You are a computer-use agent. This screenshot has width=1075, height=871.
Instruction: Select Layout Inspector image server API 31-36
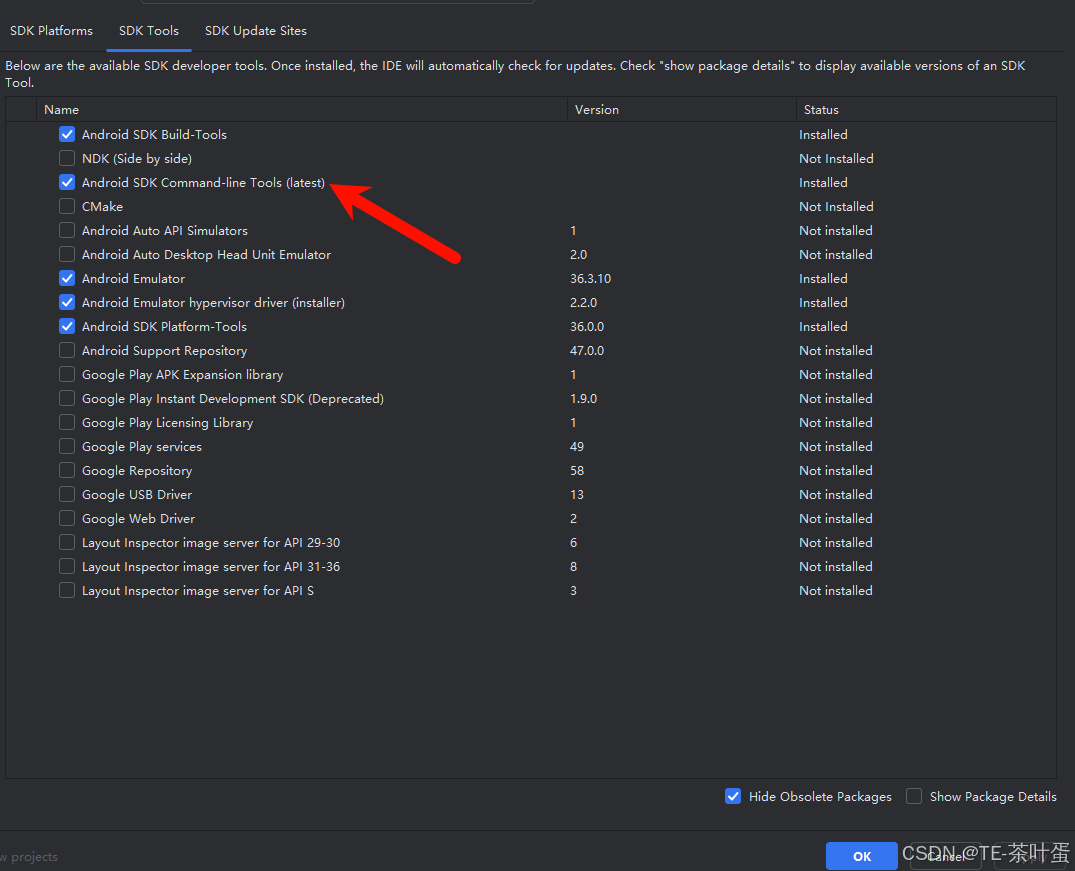coord(211,566)
